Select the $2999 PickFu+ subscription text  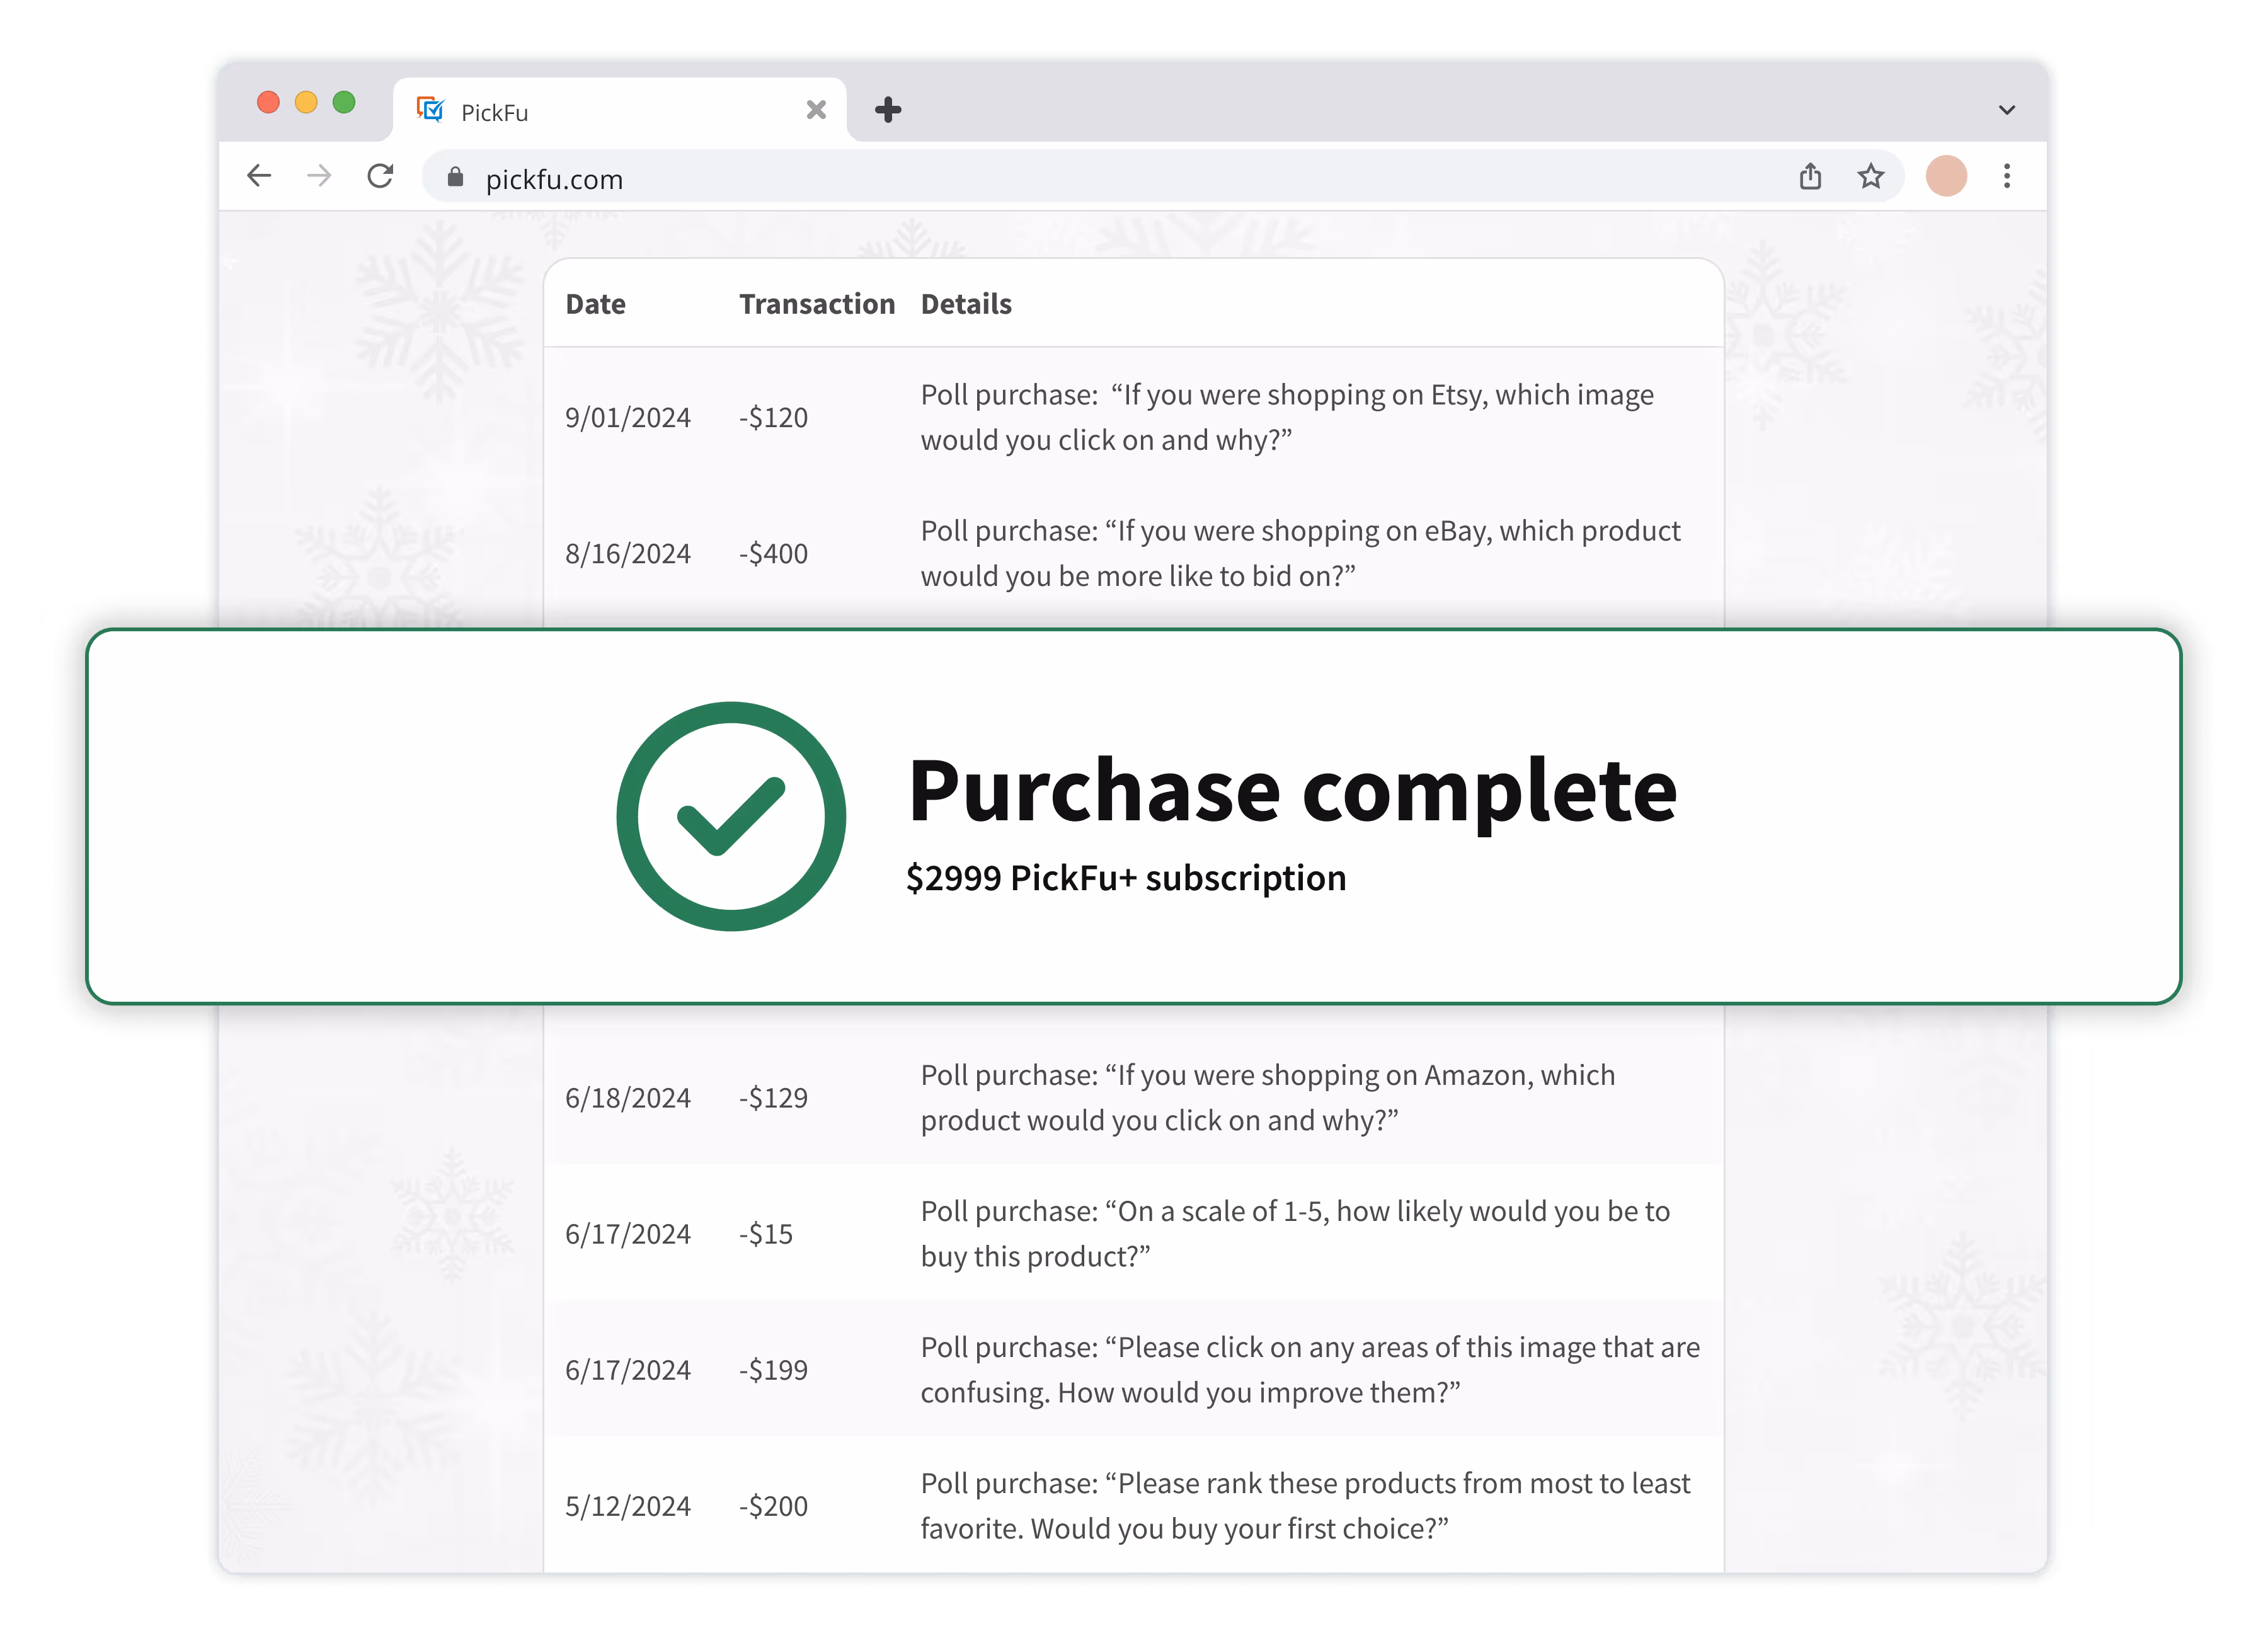(1126, 877)
